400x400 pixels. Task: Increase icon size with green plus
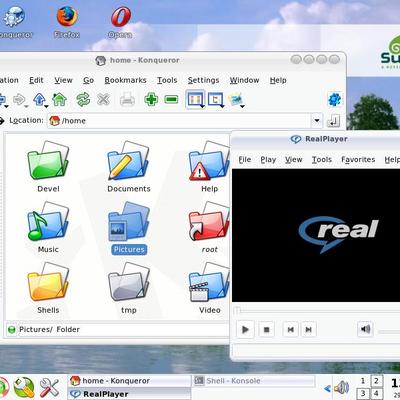coord(151,99)
